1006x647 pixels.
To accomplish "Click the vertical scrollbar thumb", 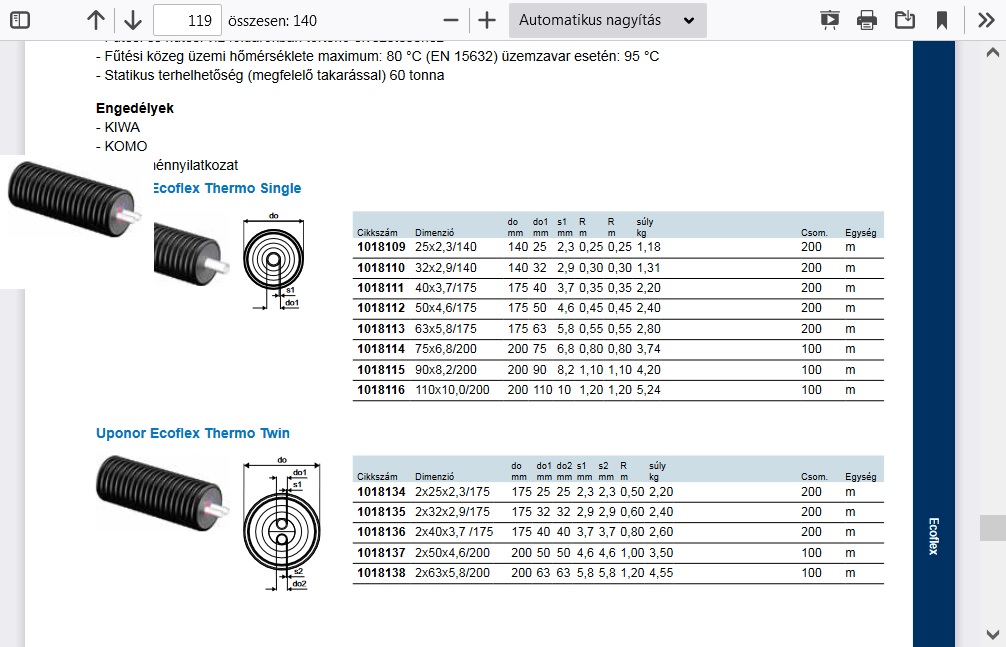I will tap(992, 527).
